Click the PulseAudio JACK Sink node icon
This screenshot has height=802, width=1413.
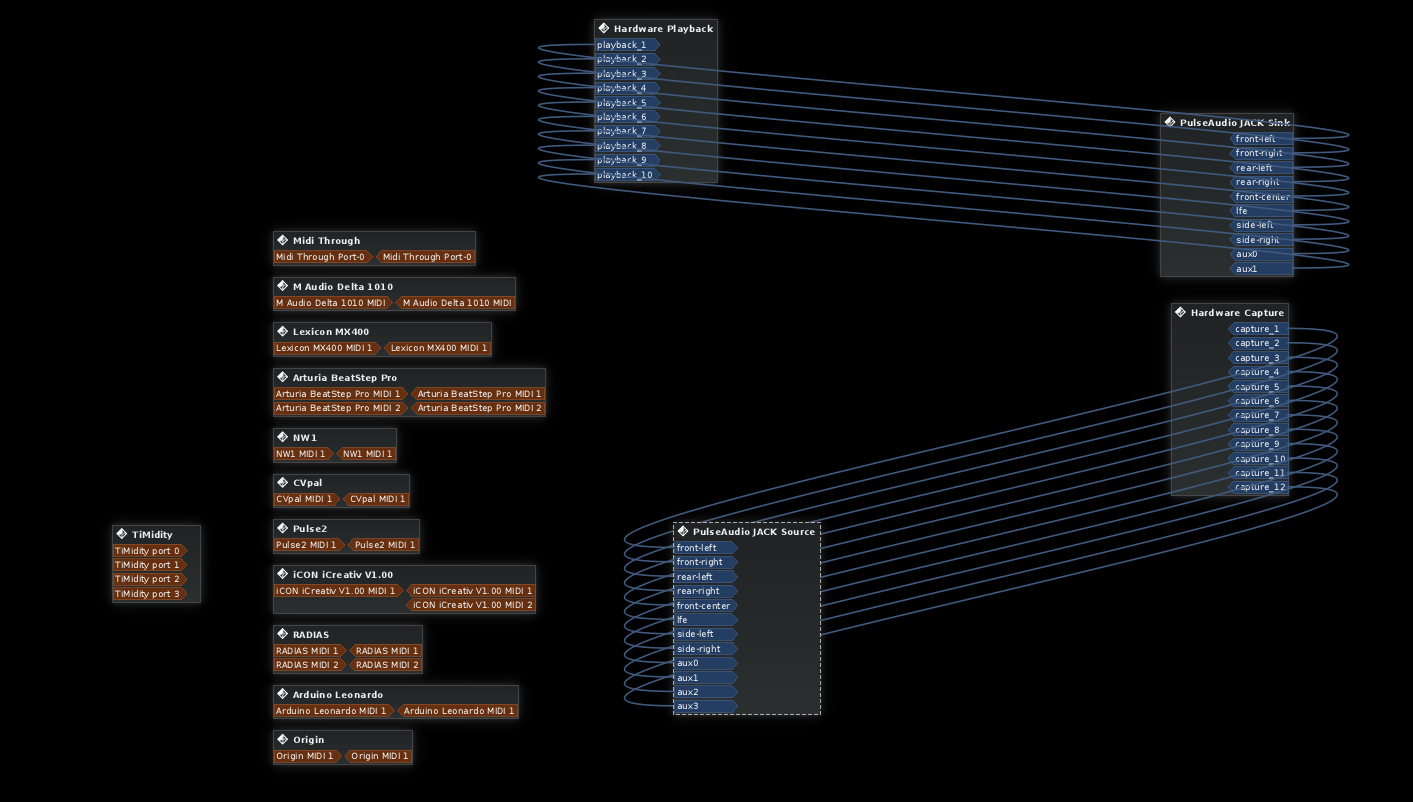[1169, 122]
